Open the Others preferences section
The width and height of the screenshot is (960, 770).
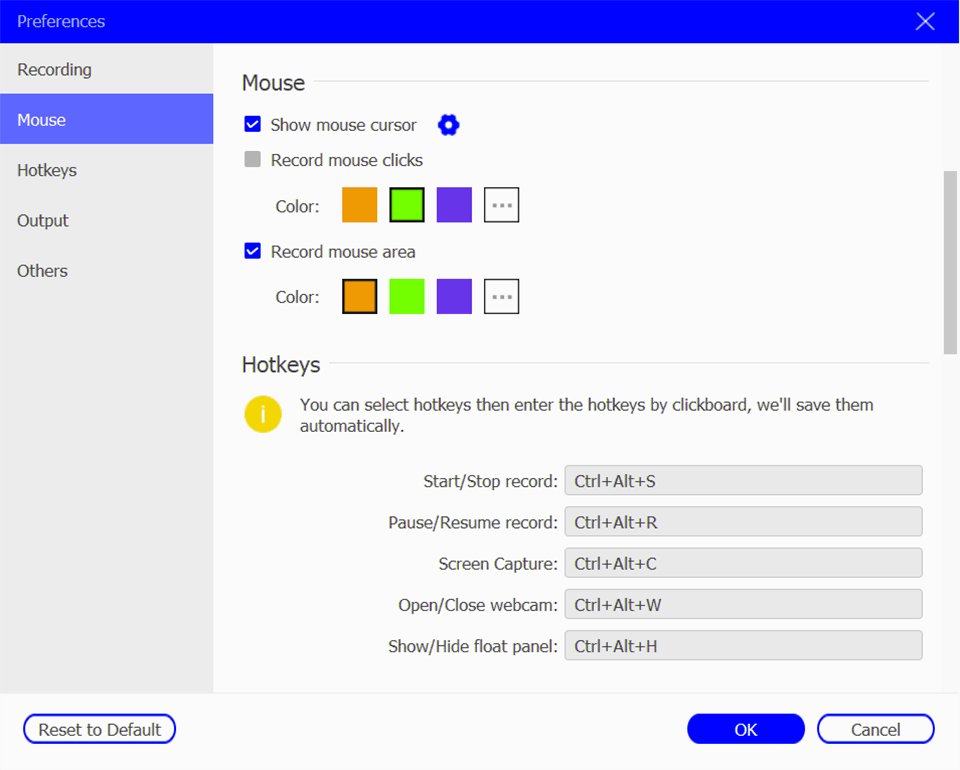(41, 270)
